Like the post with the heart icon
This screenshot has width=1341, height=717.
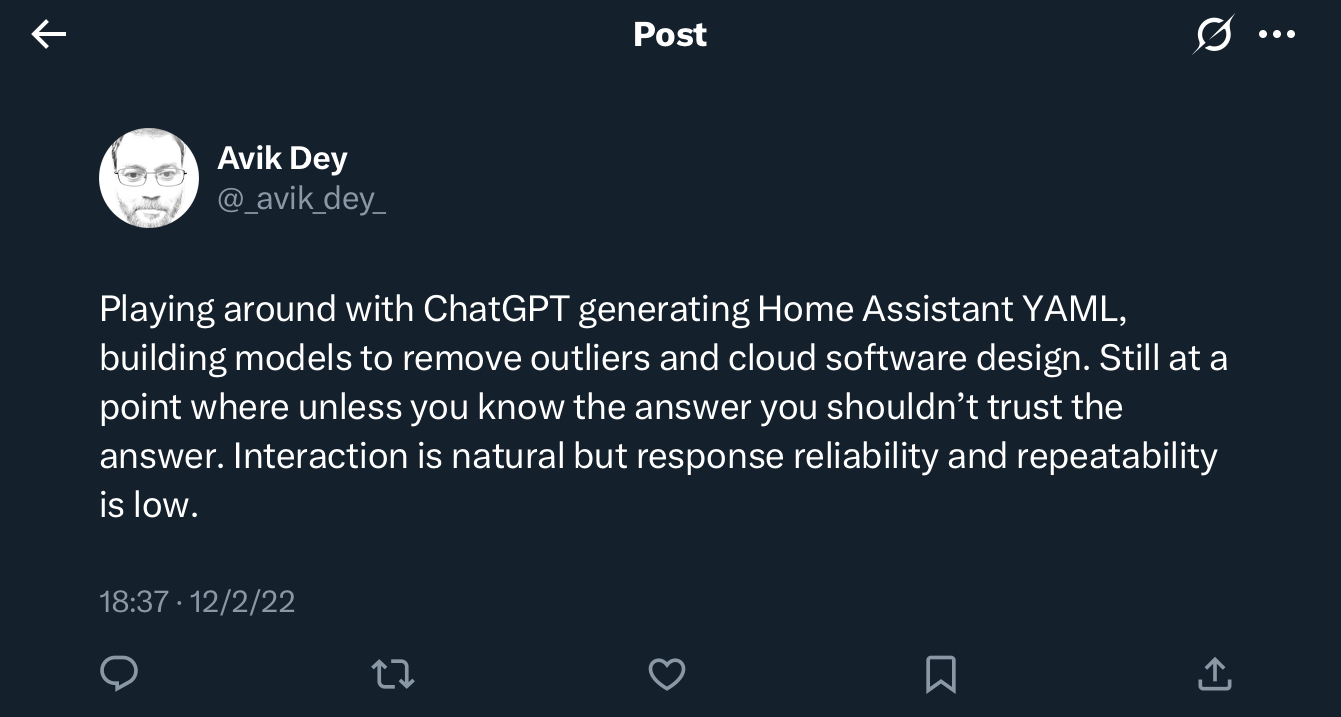[x=667, y=673]
